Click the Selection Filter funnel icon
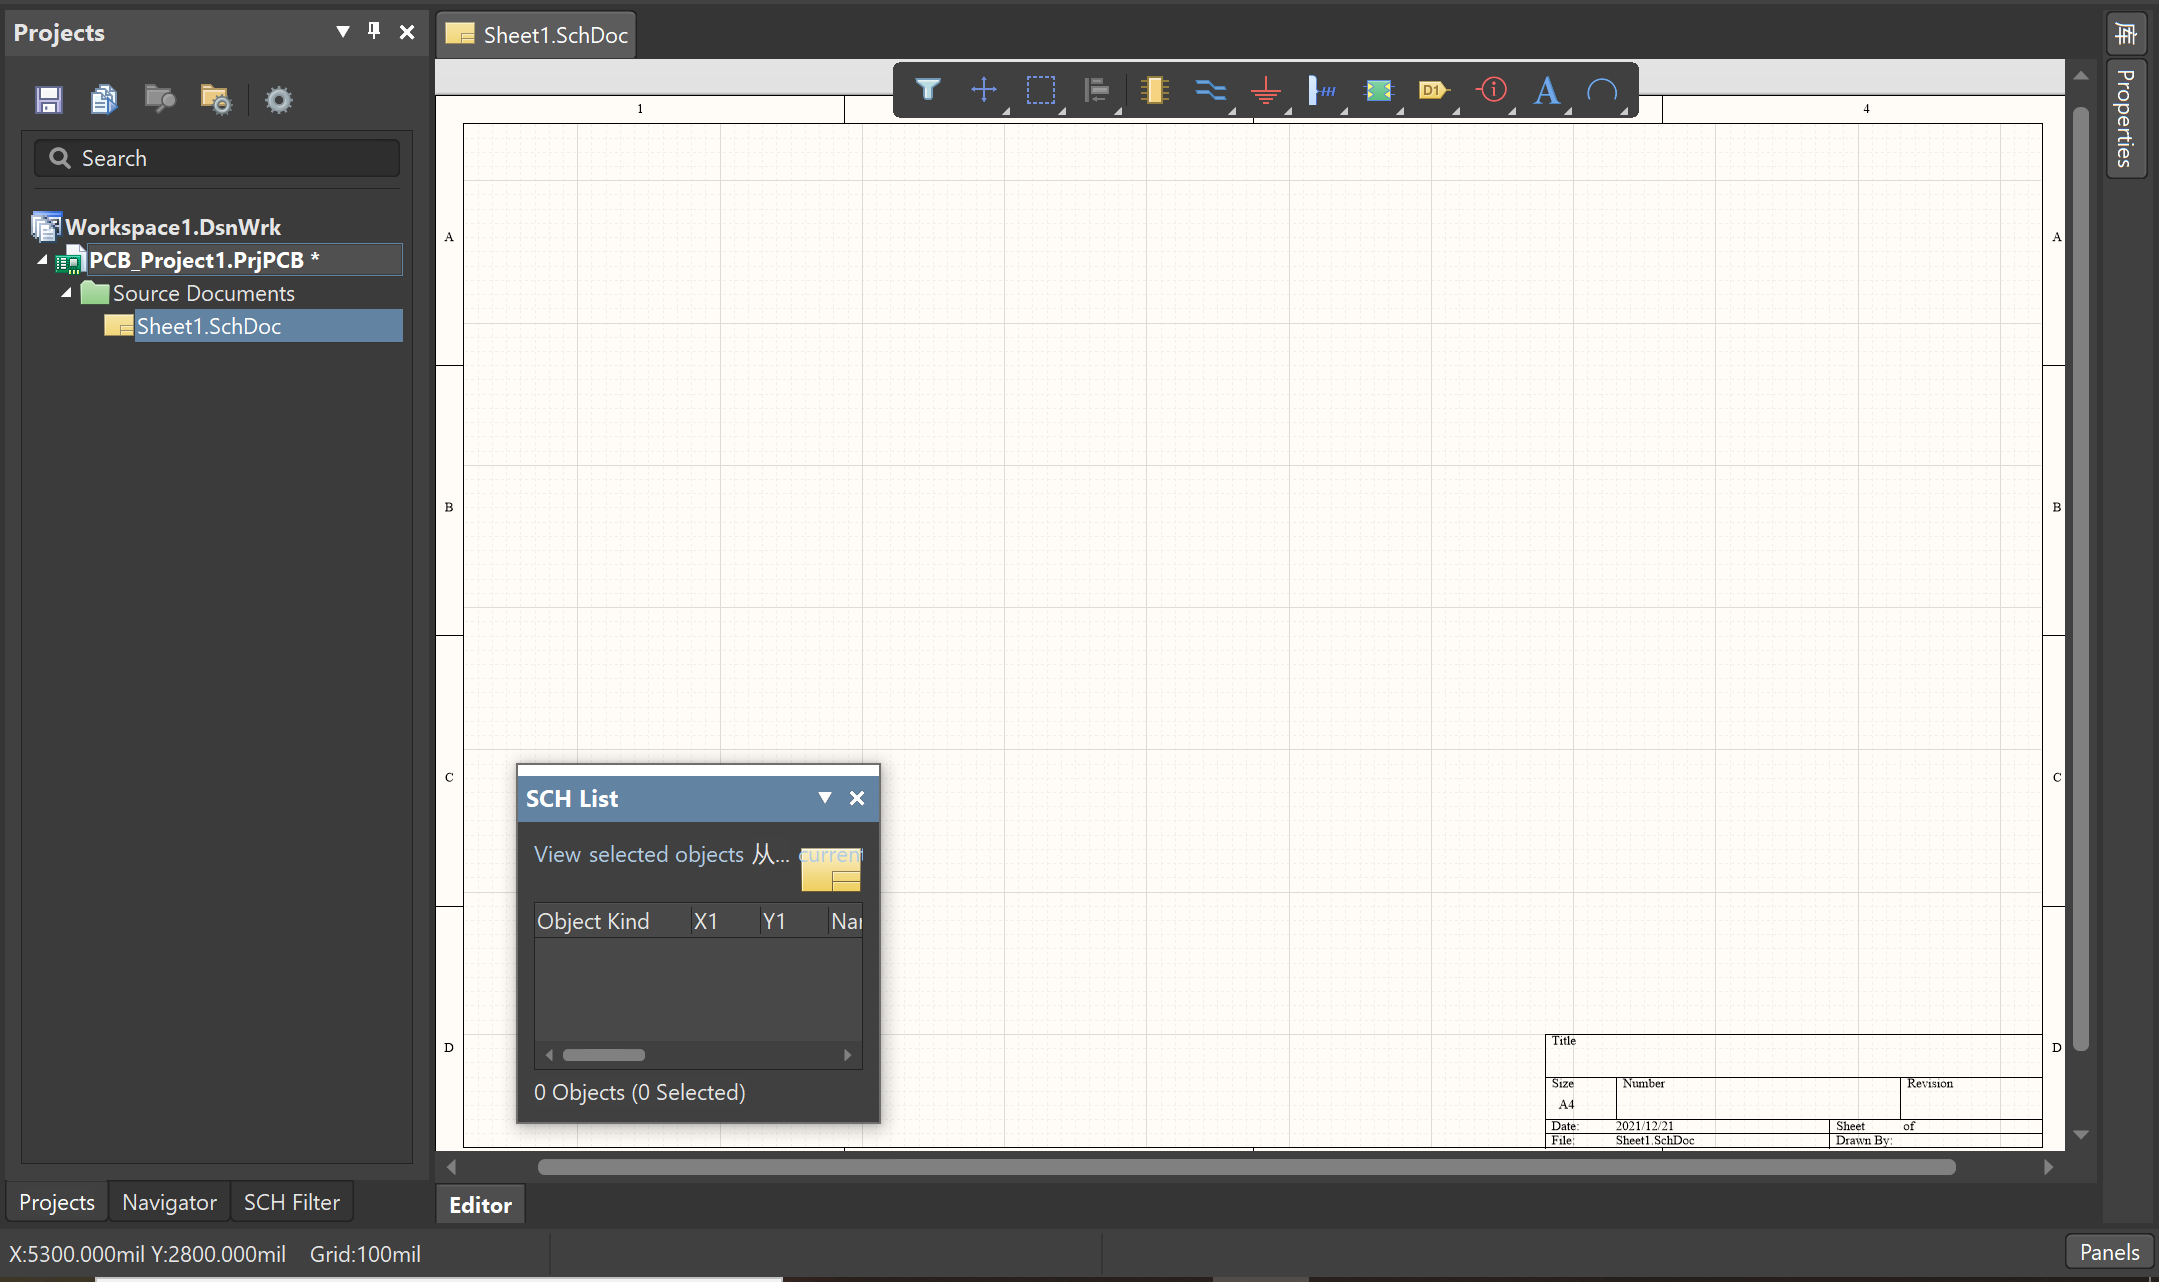Image resolution: width=2159 pixels, height=1282 pixels. tap(927, 90)
